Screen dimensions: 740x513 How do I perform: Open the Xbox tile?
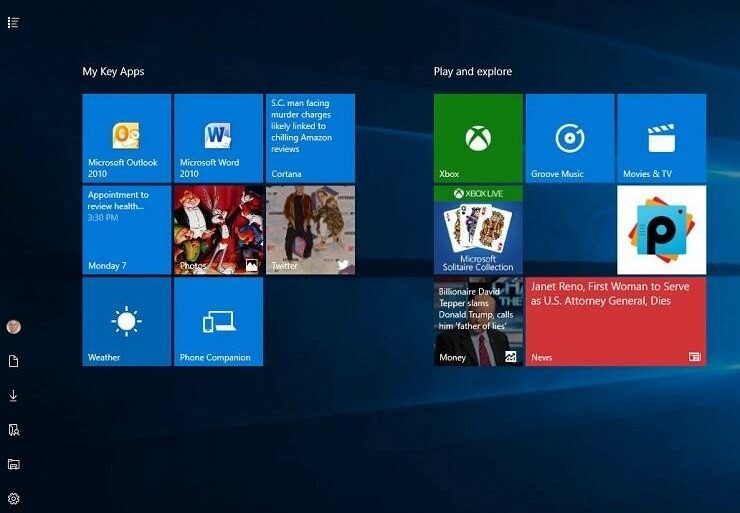point(478,138)
